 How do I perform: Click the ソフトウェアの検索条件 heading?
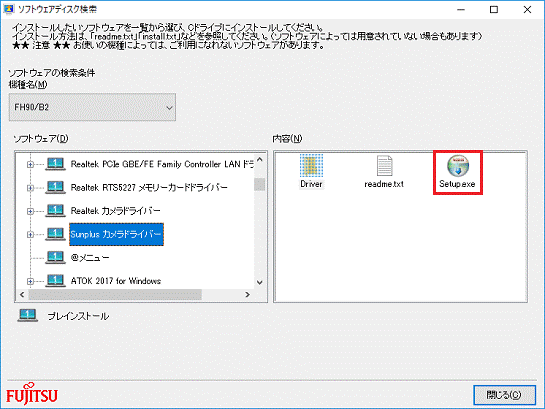tap(51, 73)
